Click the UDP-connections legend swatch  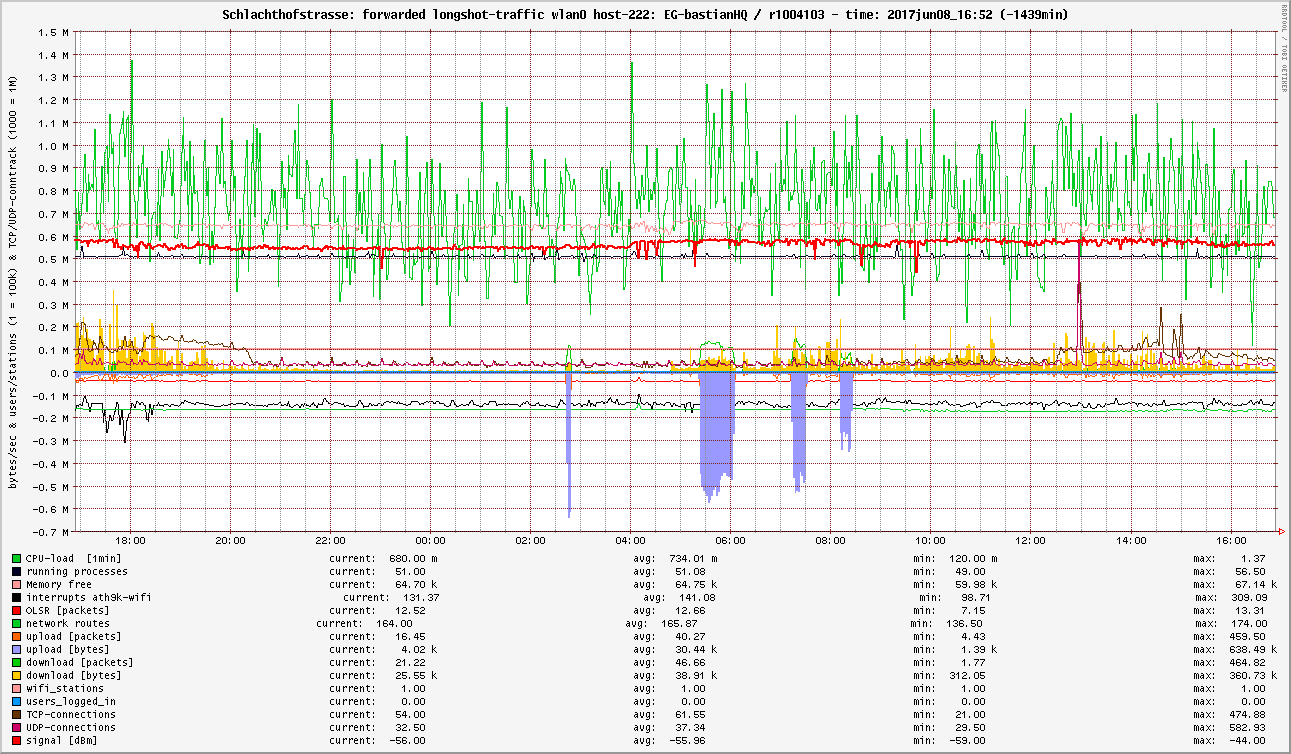[x=16, y=727]
